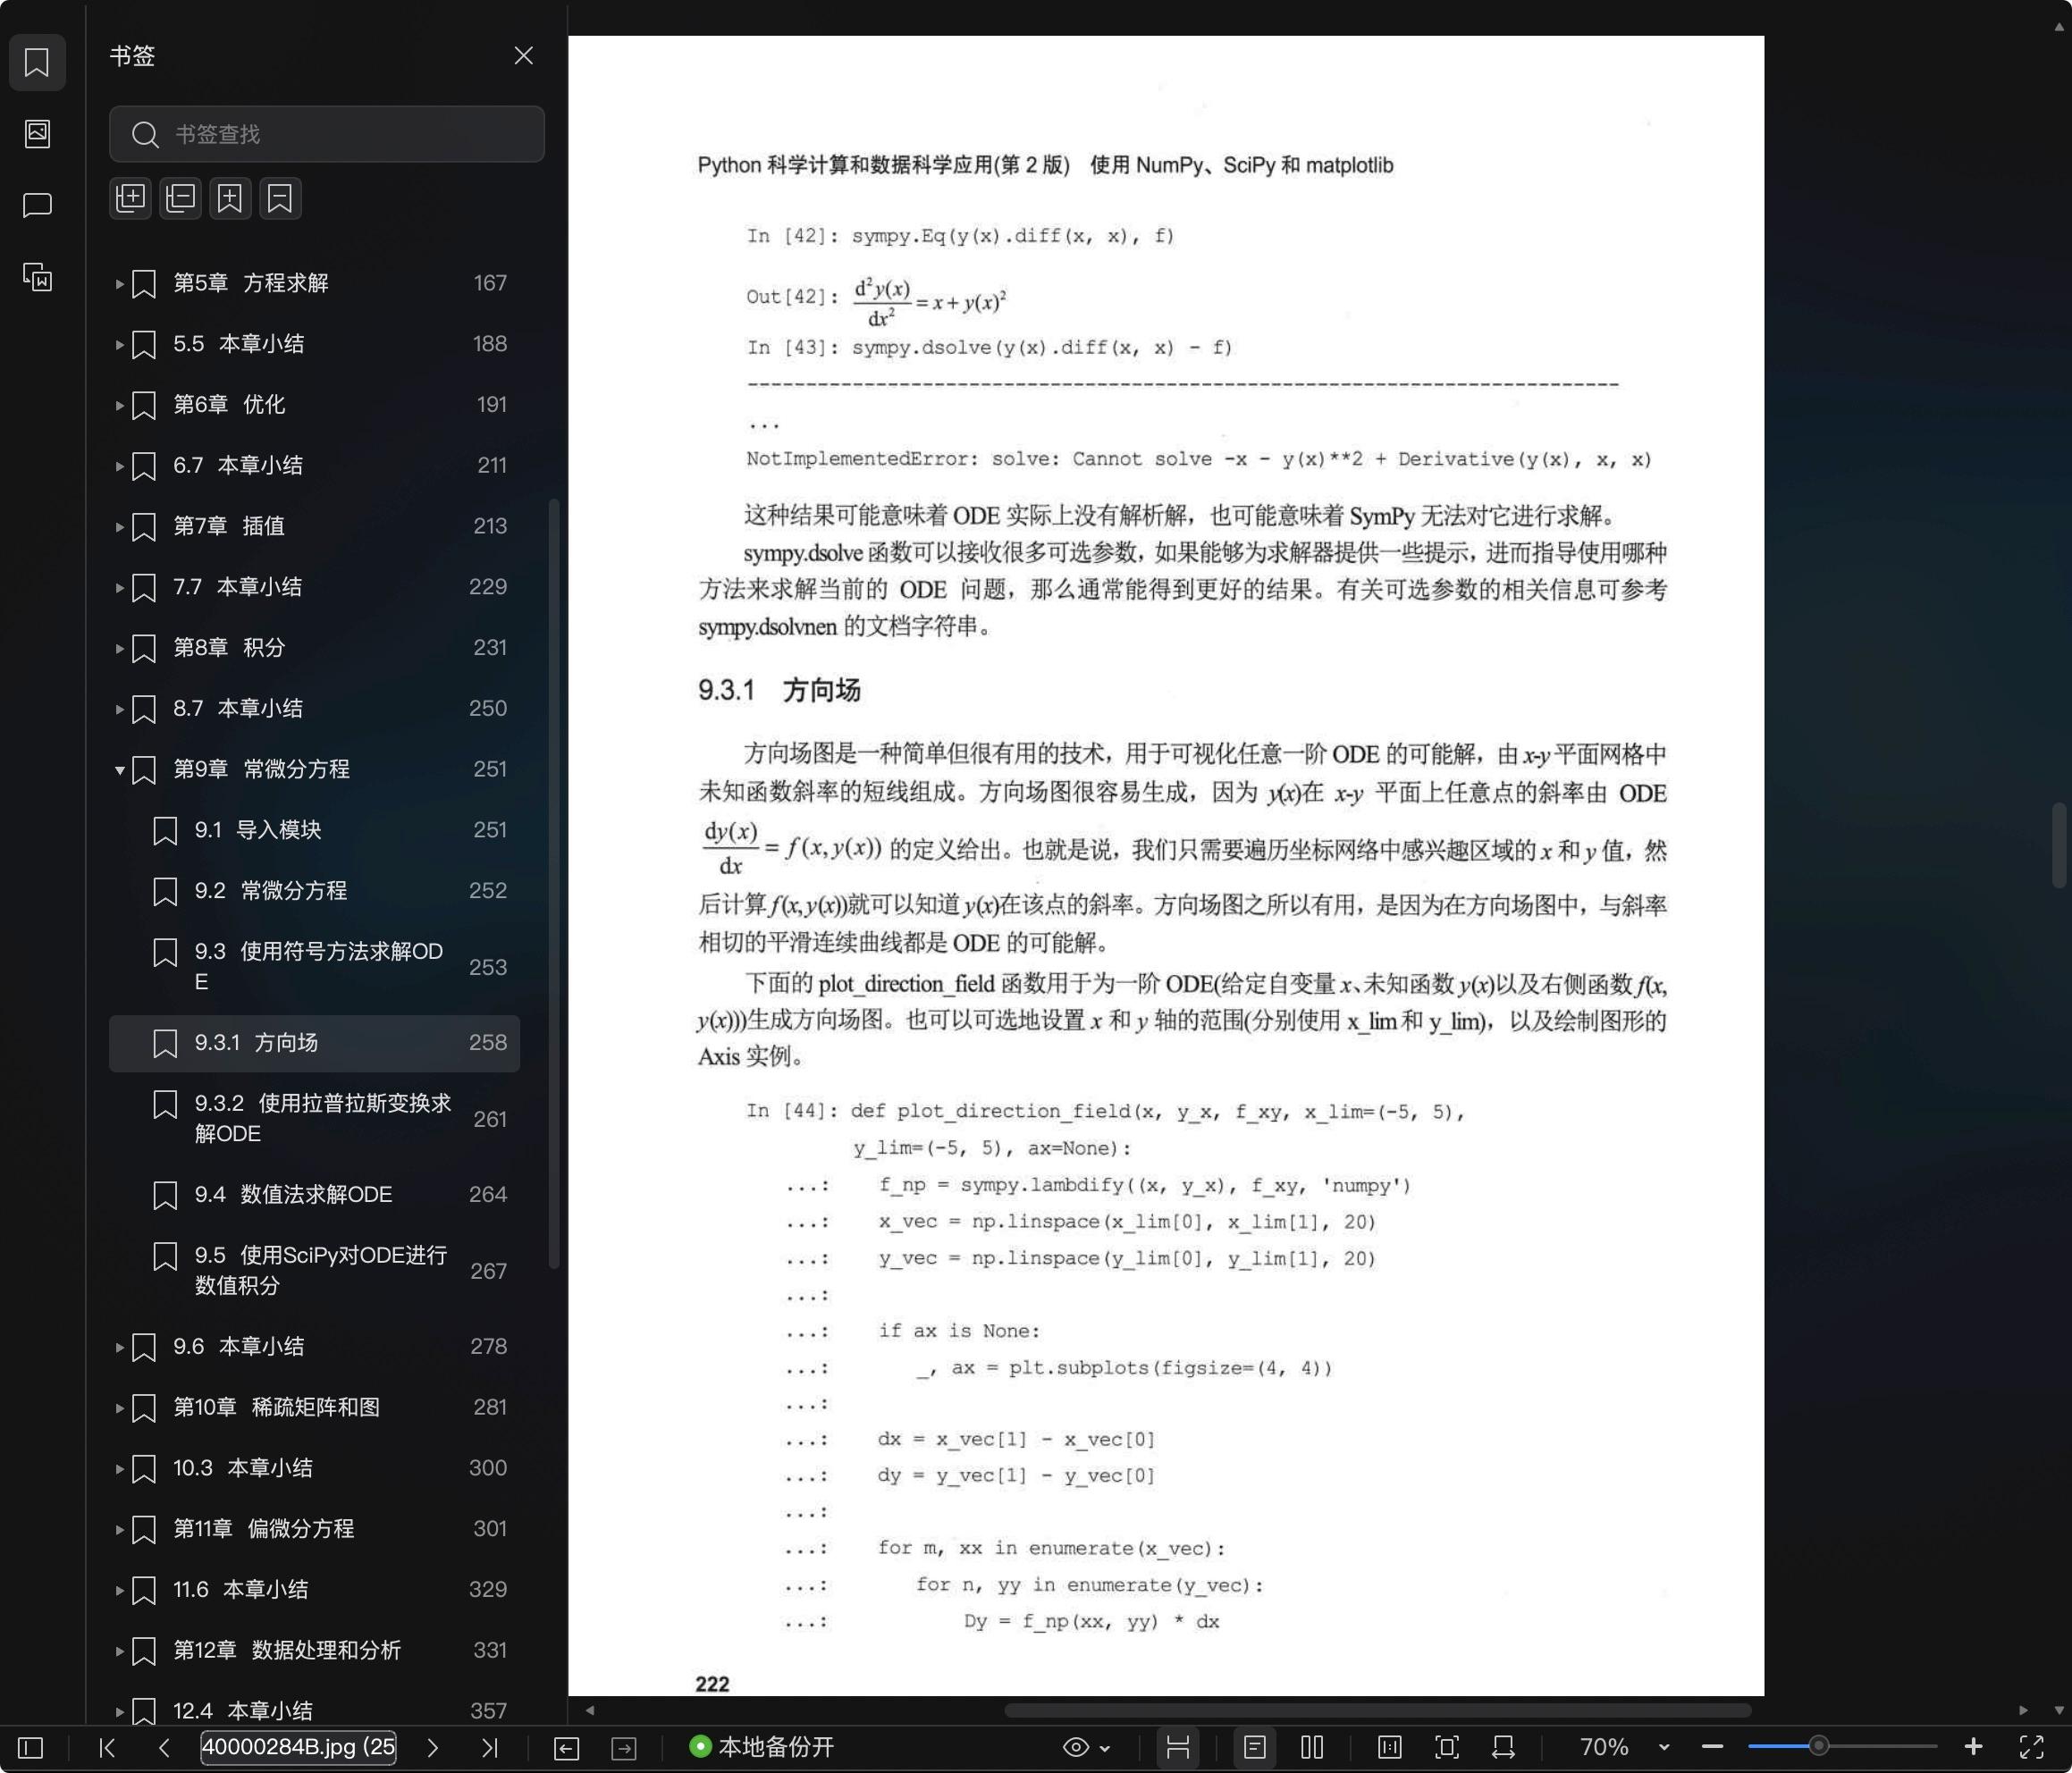Viewport: 2072px width, 1773px height.
Task: Expand the 5.5 本章小结 bookmark
Action: [x=119, y=345]
